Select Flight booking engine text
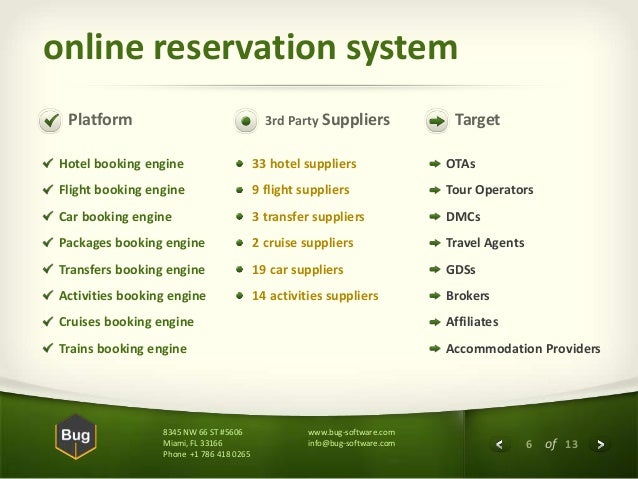Screen dimensions: 638x479 click(122, 190)
